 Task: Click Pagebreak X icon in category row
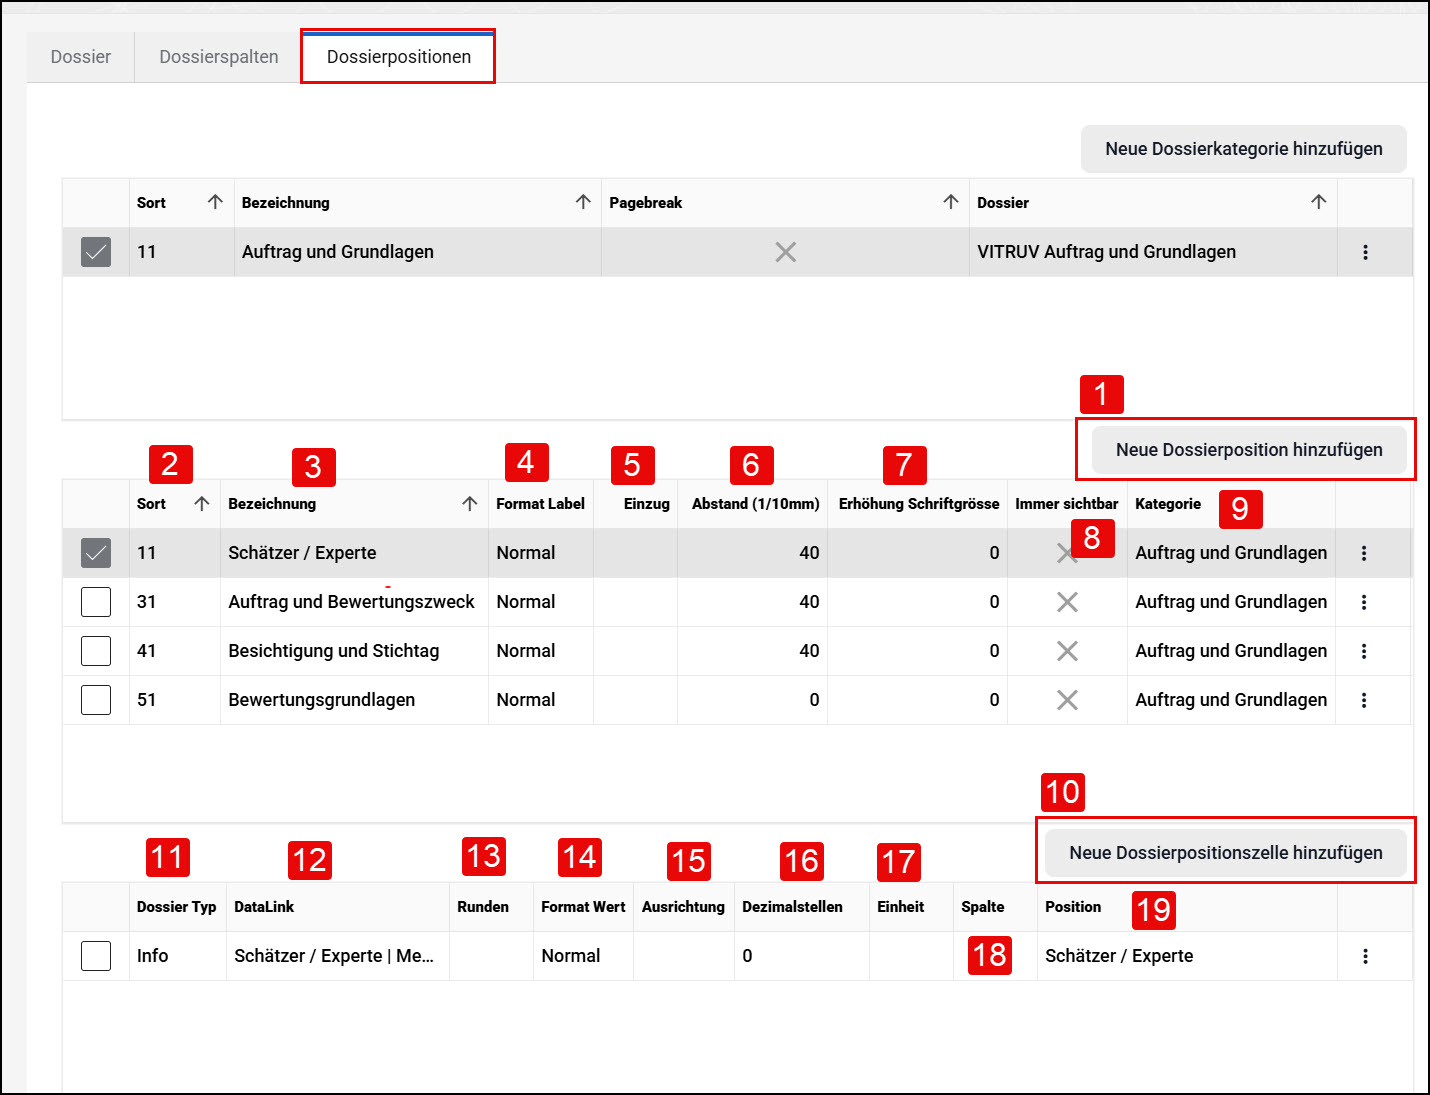(785, 252)
